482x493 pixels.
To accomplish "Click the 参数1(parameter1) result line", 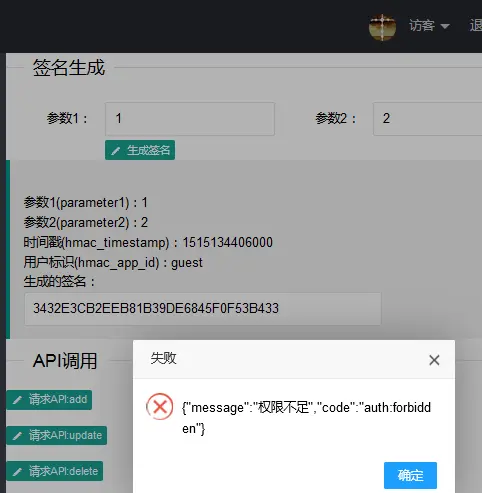I will pyautogui.click(x=86, y=202).
